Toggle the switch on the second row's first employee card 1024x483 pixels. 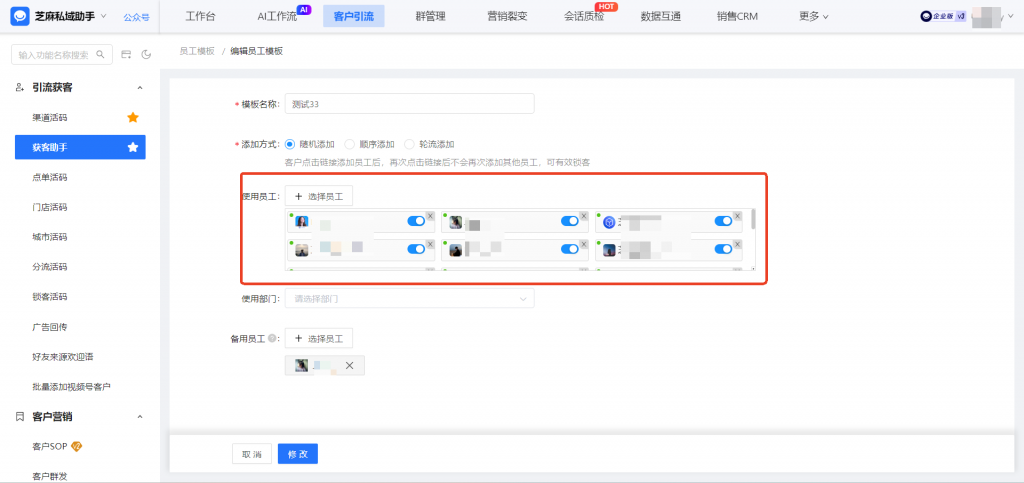pyautogui.click(x=416, y=249)
